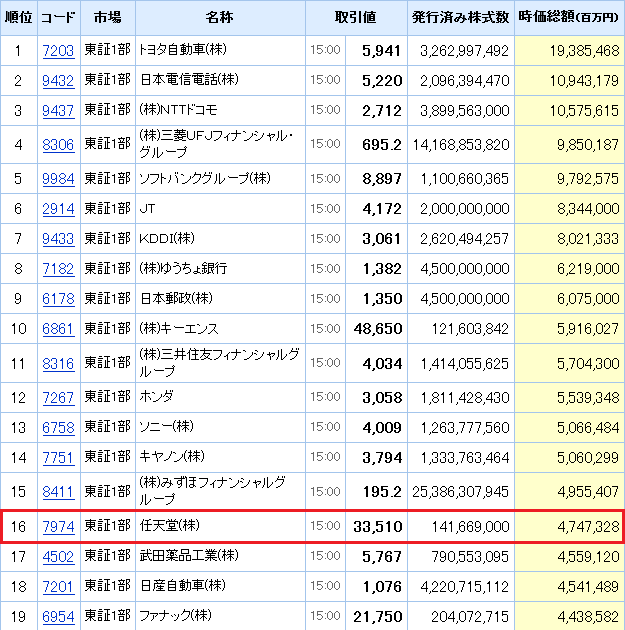
Task: Select the name KDDI(株)
Action: (167, 238)
